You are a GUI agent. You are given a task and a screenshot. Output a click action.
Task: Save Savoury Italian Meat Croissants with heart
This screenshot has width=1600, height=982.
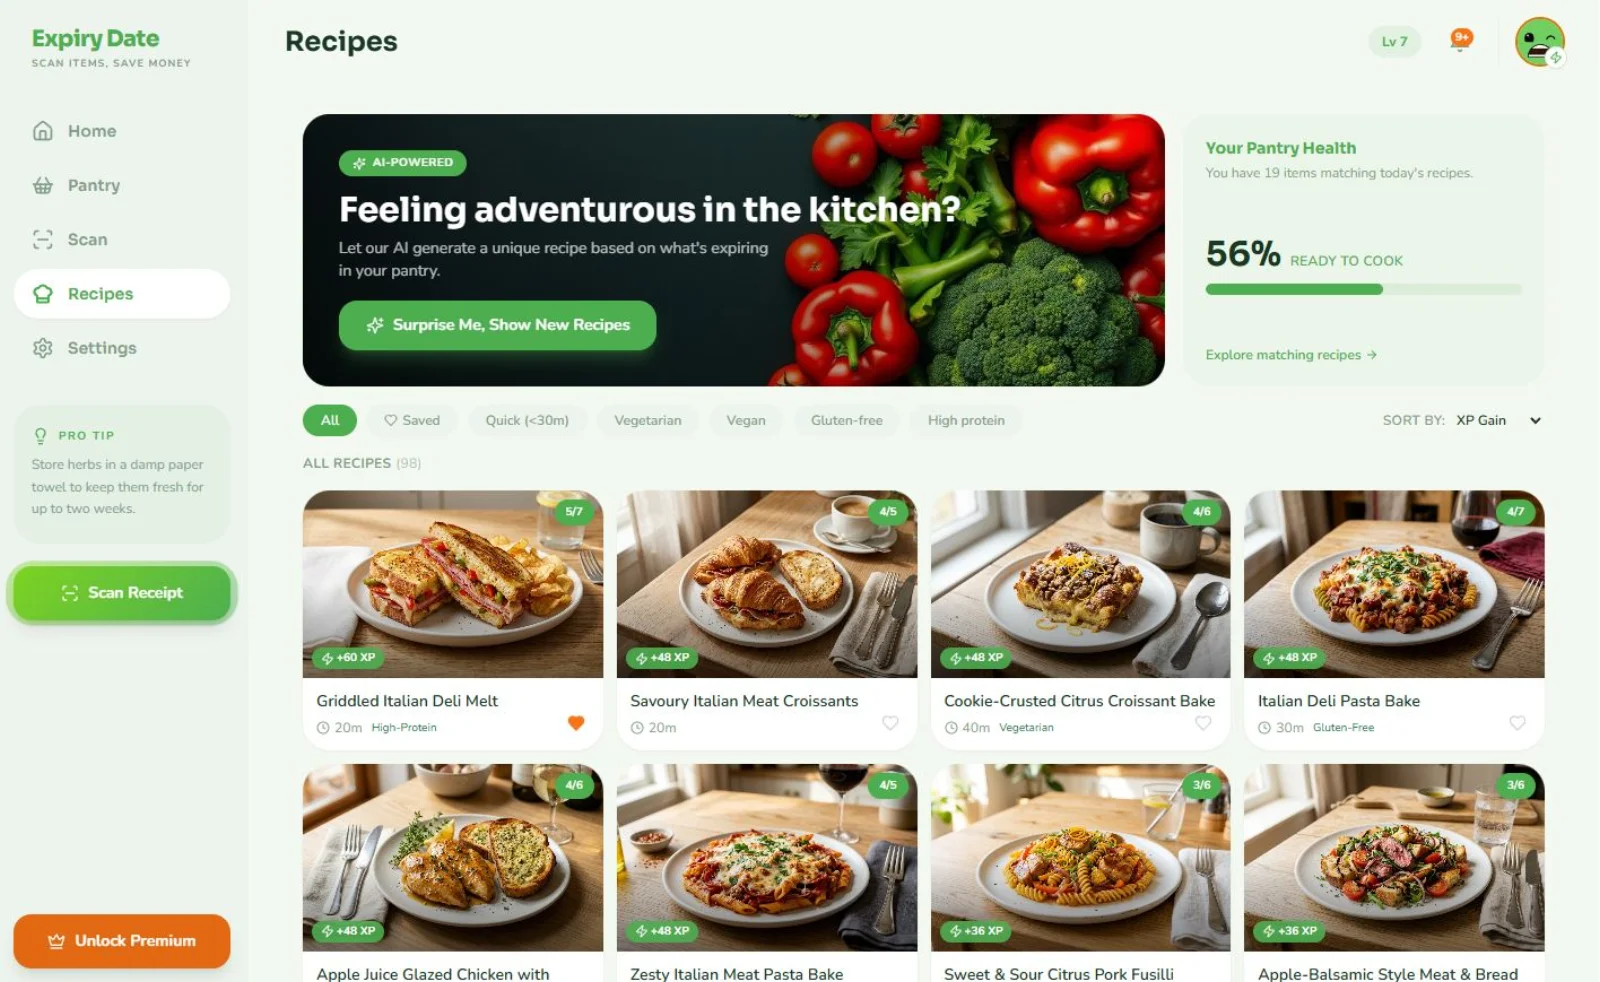coord(890,722)
